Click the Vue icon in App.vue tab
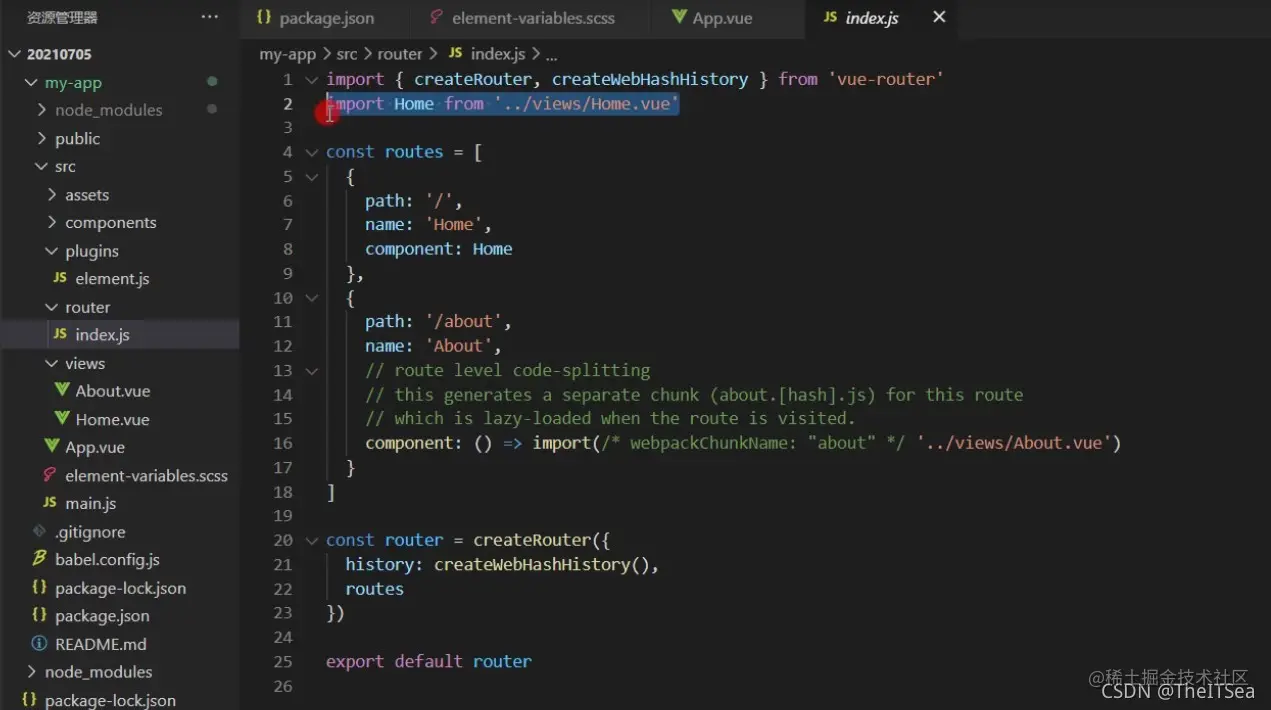 coord(679,17)
